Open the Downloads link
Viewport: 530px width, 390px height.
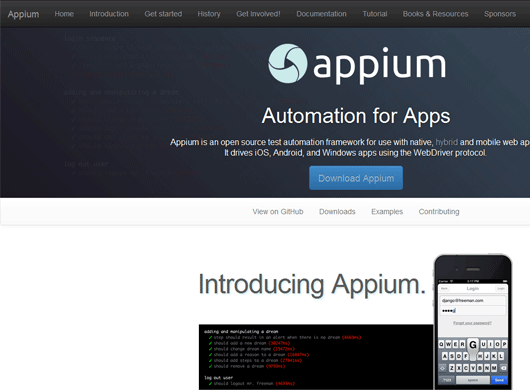click(337, 212)
